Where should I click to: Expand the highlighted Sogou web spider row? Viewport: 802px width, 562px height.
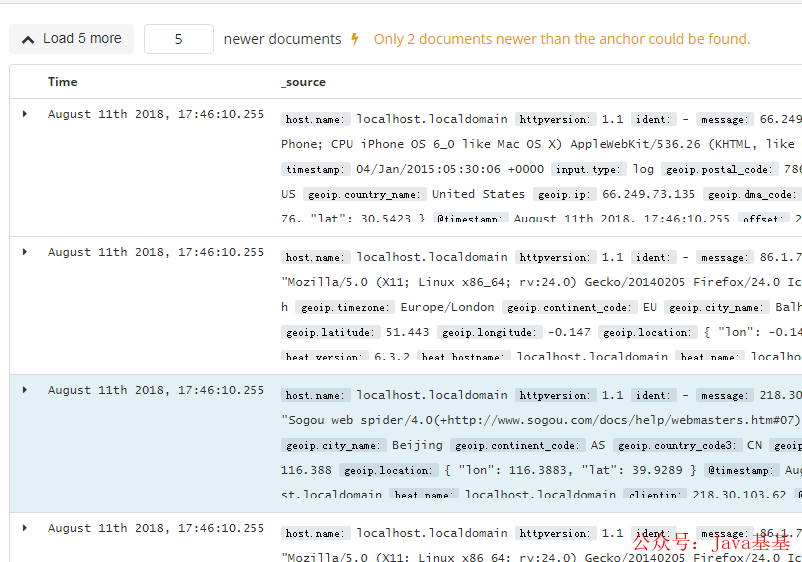[x=25, y=390]
